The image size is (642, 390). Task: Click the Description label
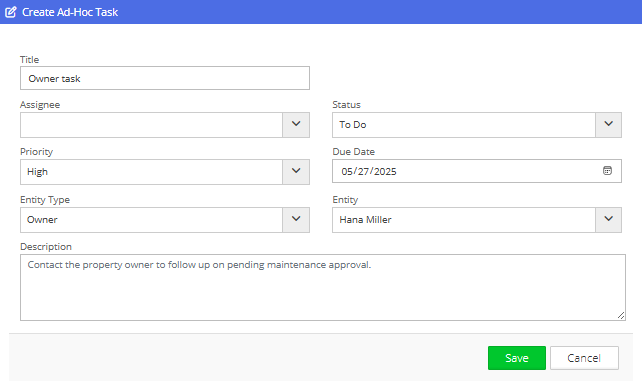click(46, 247)
